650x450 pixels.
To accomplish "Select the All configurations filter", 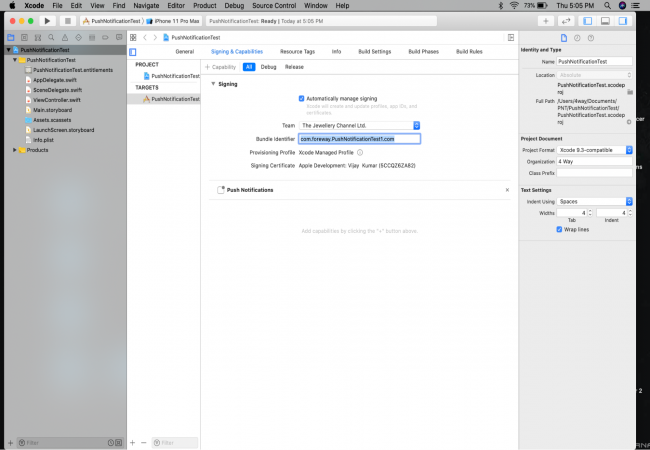I will (249, 67).
